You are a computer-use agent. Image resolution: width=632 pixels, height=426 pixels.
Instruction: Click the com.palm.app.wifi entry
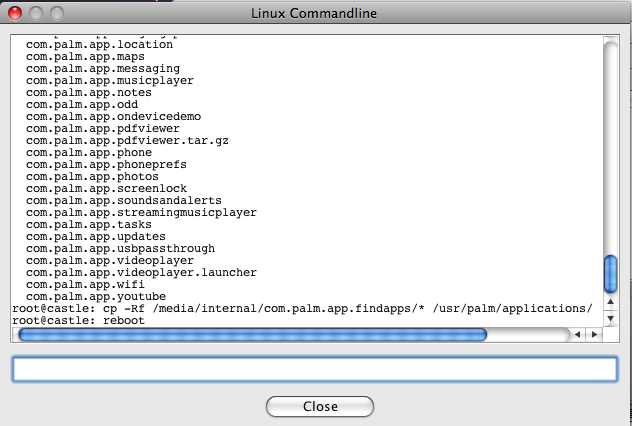point(85,285)
